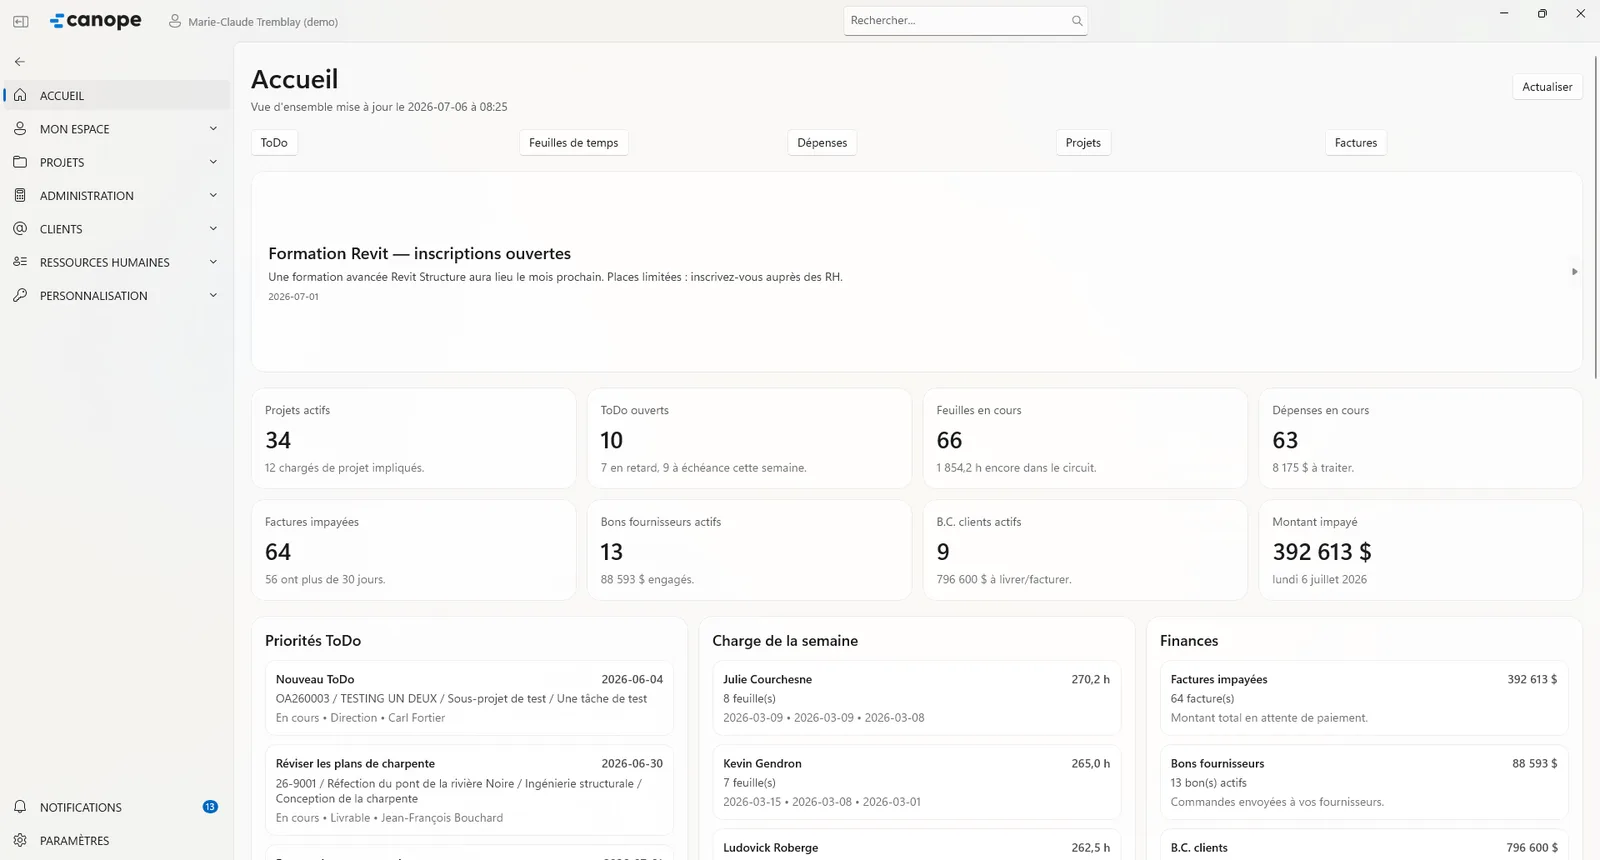Image resolution: width=1600 pixels, height=860 pixels.
Task: Open PROJETS section in sidebar
Action: (117, 162)
